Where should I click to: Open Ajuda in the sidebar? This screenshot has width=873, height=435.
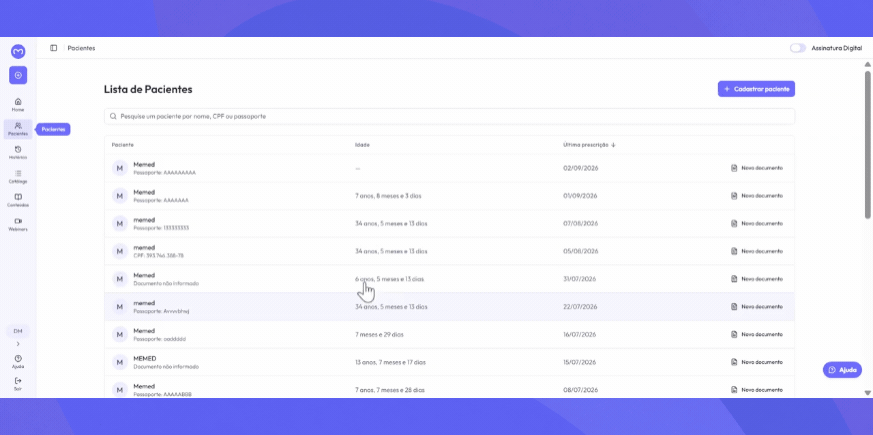[18, 361]
